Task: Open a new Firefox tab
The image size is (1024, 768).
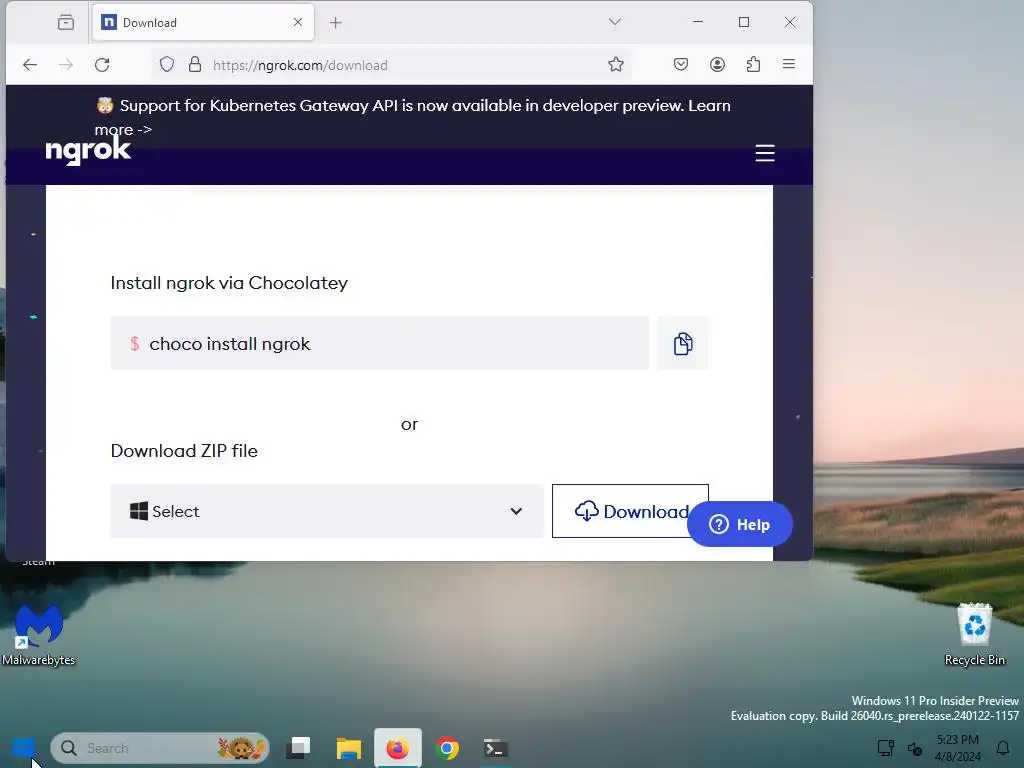Action: (x=336, y=23)
